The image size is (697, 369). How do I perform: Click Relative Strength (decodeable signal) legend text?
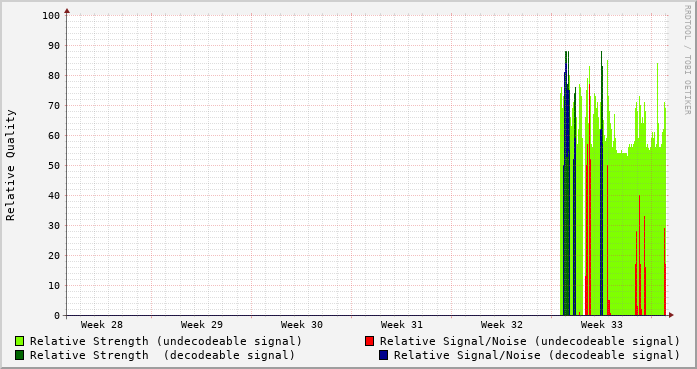point(163,355)
